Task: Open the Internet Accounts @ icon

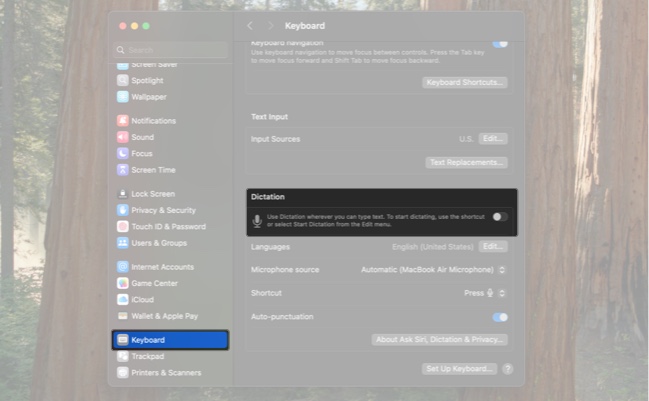Action: click(x=123, y=267)
